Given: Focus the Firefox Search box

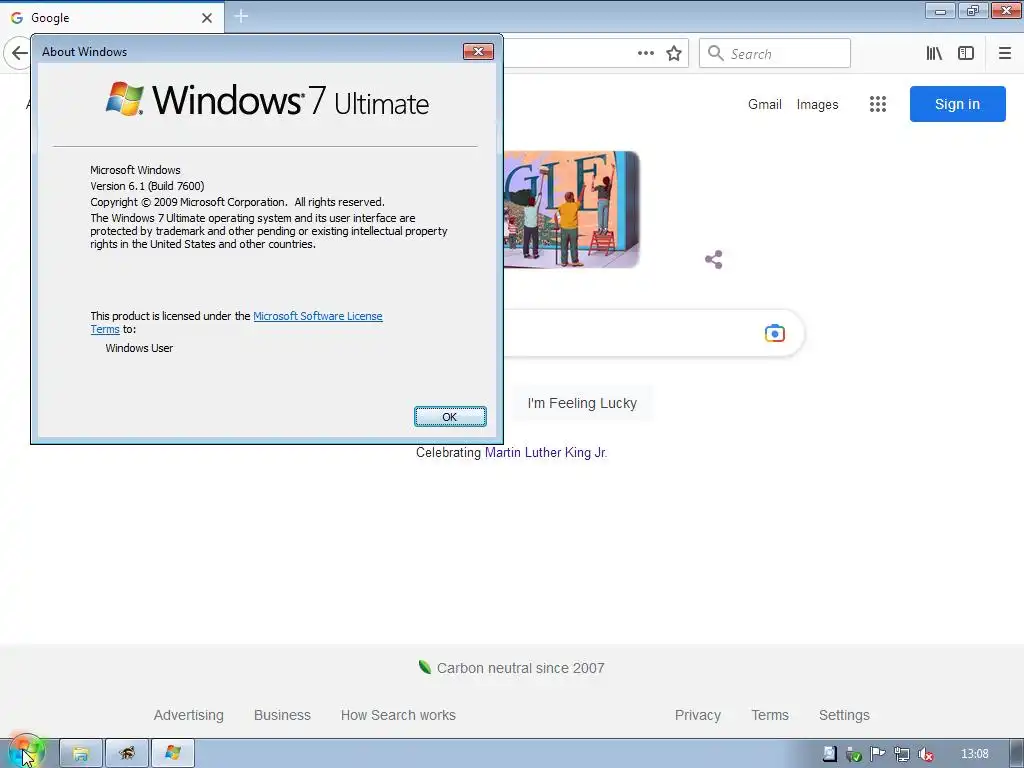Looking at the screenshot, I should [x=775, y=54].
